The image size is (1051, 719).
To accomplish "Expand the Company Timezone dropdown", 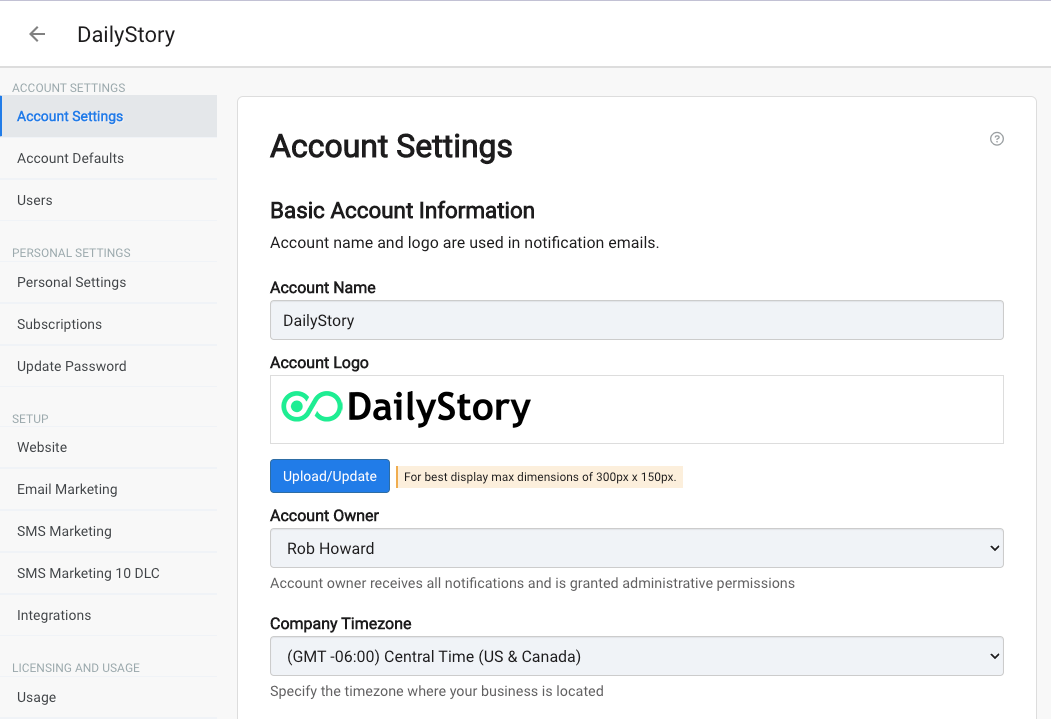I will pyautogui.click(x=637, y=656).
